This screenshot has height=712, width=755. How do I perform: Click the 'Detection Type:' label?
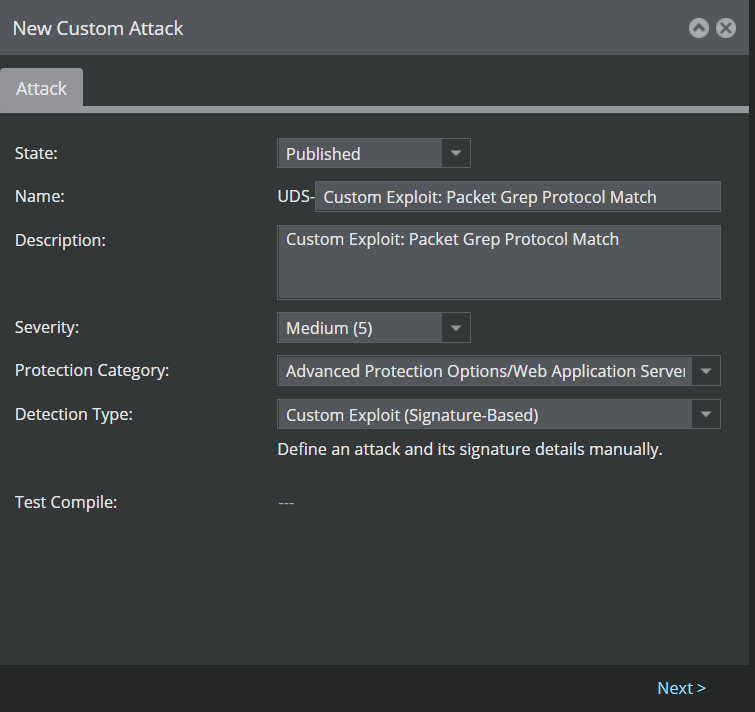click(74, 414)
